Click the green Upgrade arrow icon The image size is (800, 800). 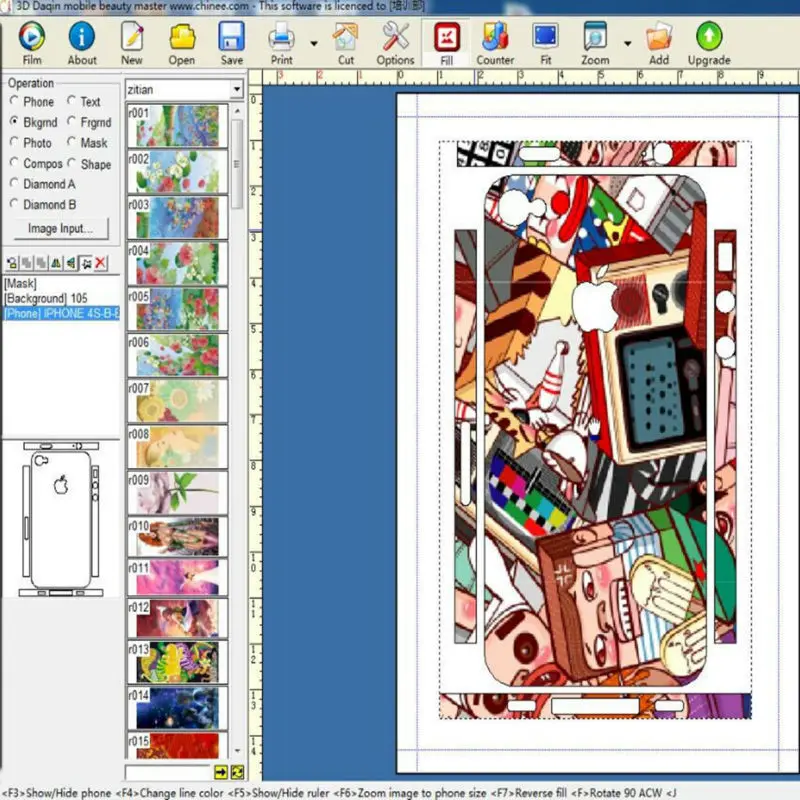click(709, 37)
